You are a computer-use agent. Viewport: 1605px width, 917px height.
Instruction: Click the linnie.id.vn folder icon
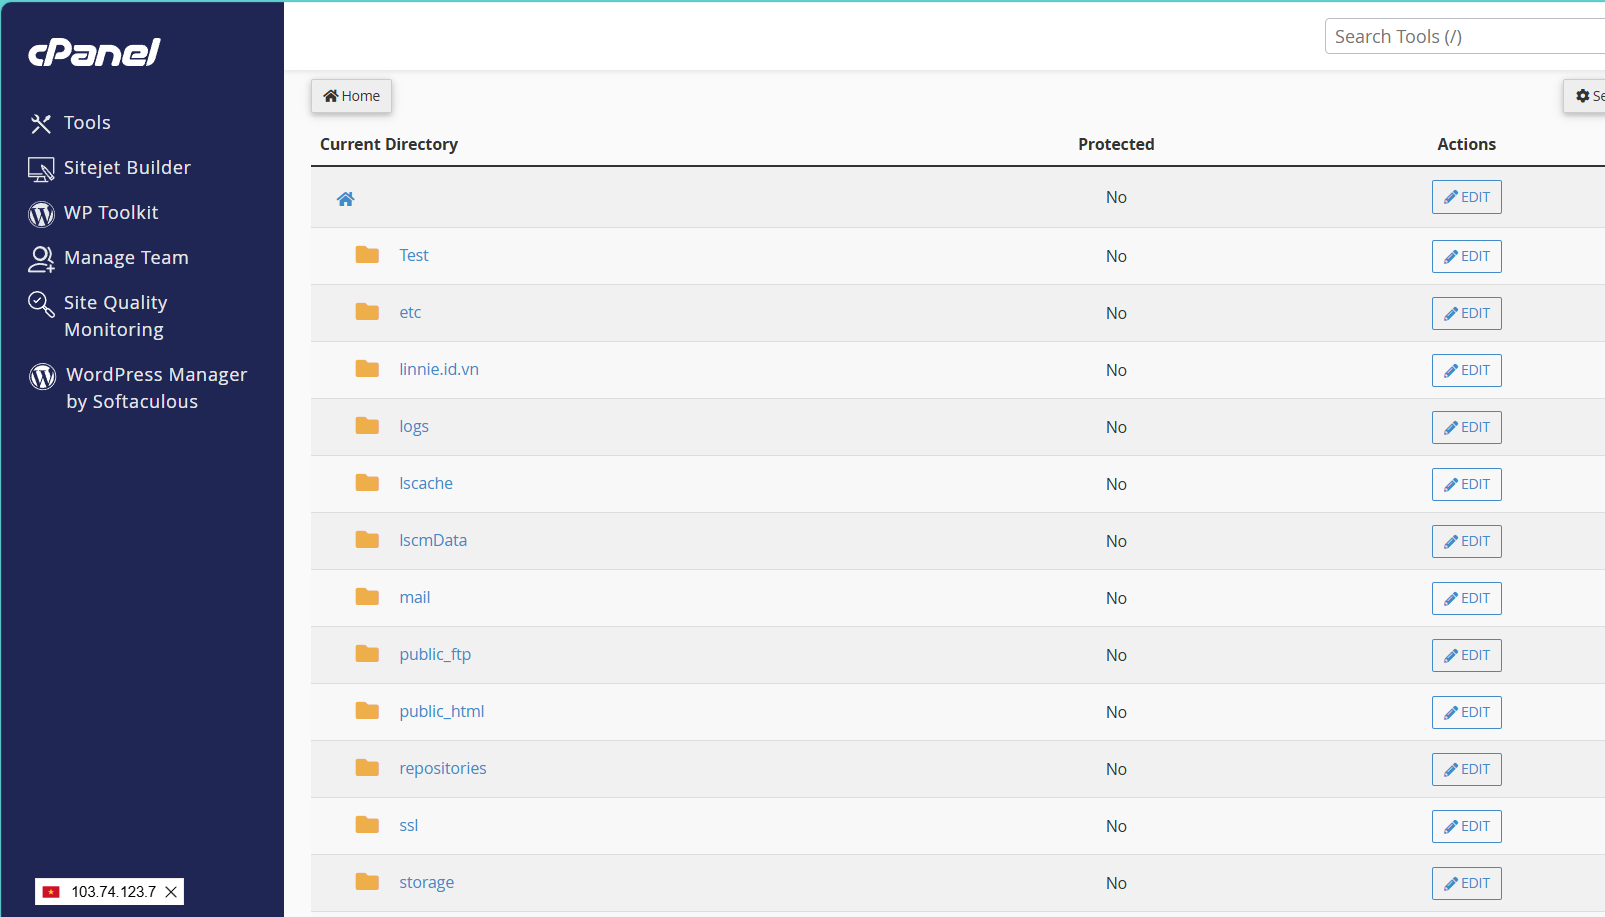click(367, 369)
